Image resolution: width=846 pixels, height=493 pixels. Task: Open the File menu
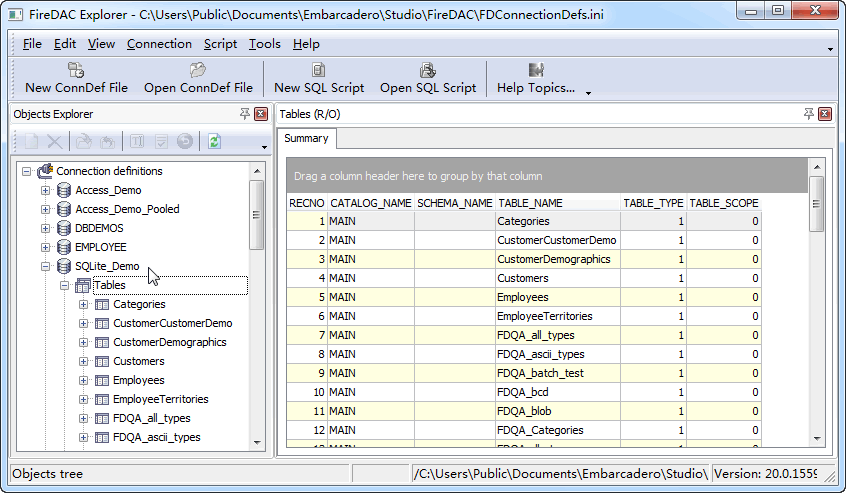tap(32, 44)
